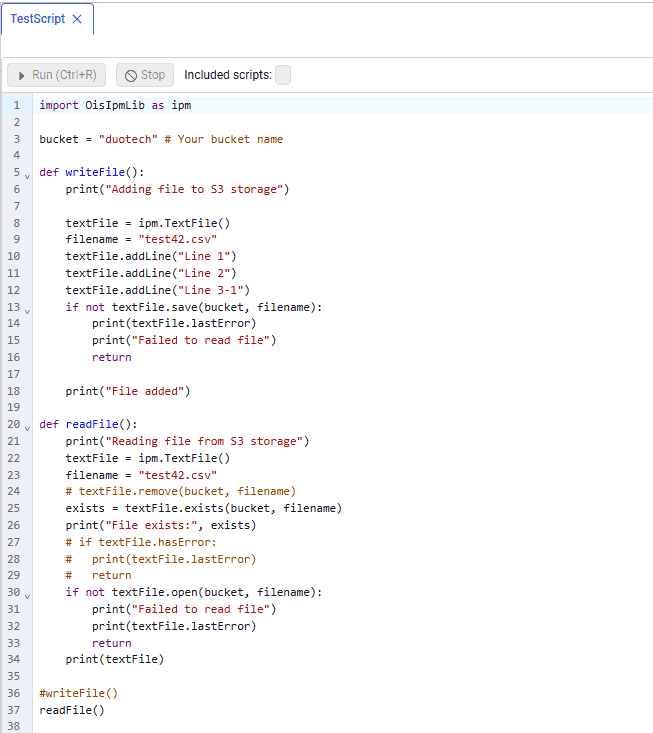The height and width of the screenshot is (733, 653).
Task: Click commented return on line 29
Action: (x=99, y=575)
